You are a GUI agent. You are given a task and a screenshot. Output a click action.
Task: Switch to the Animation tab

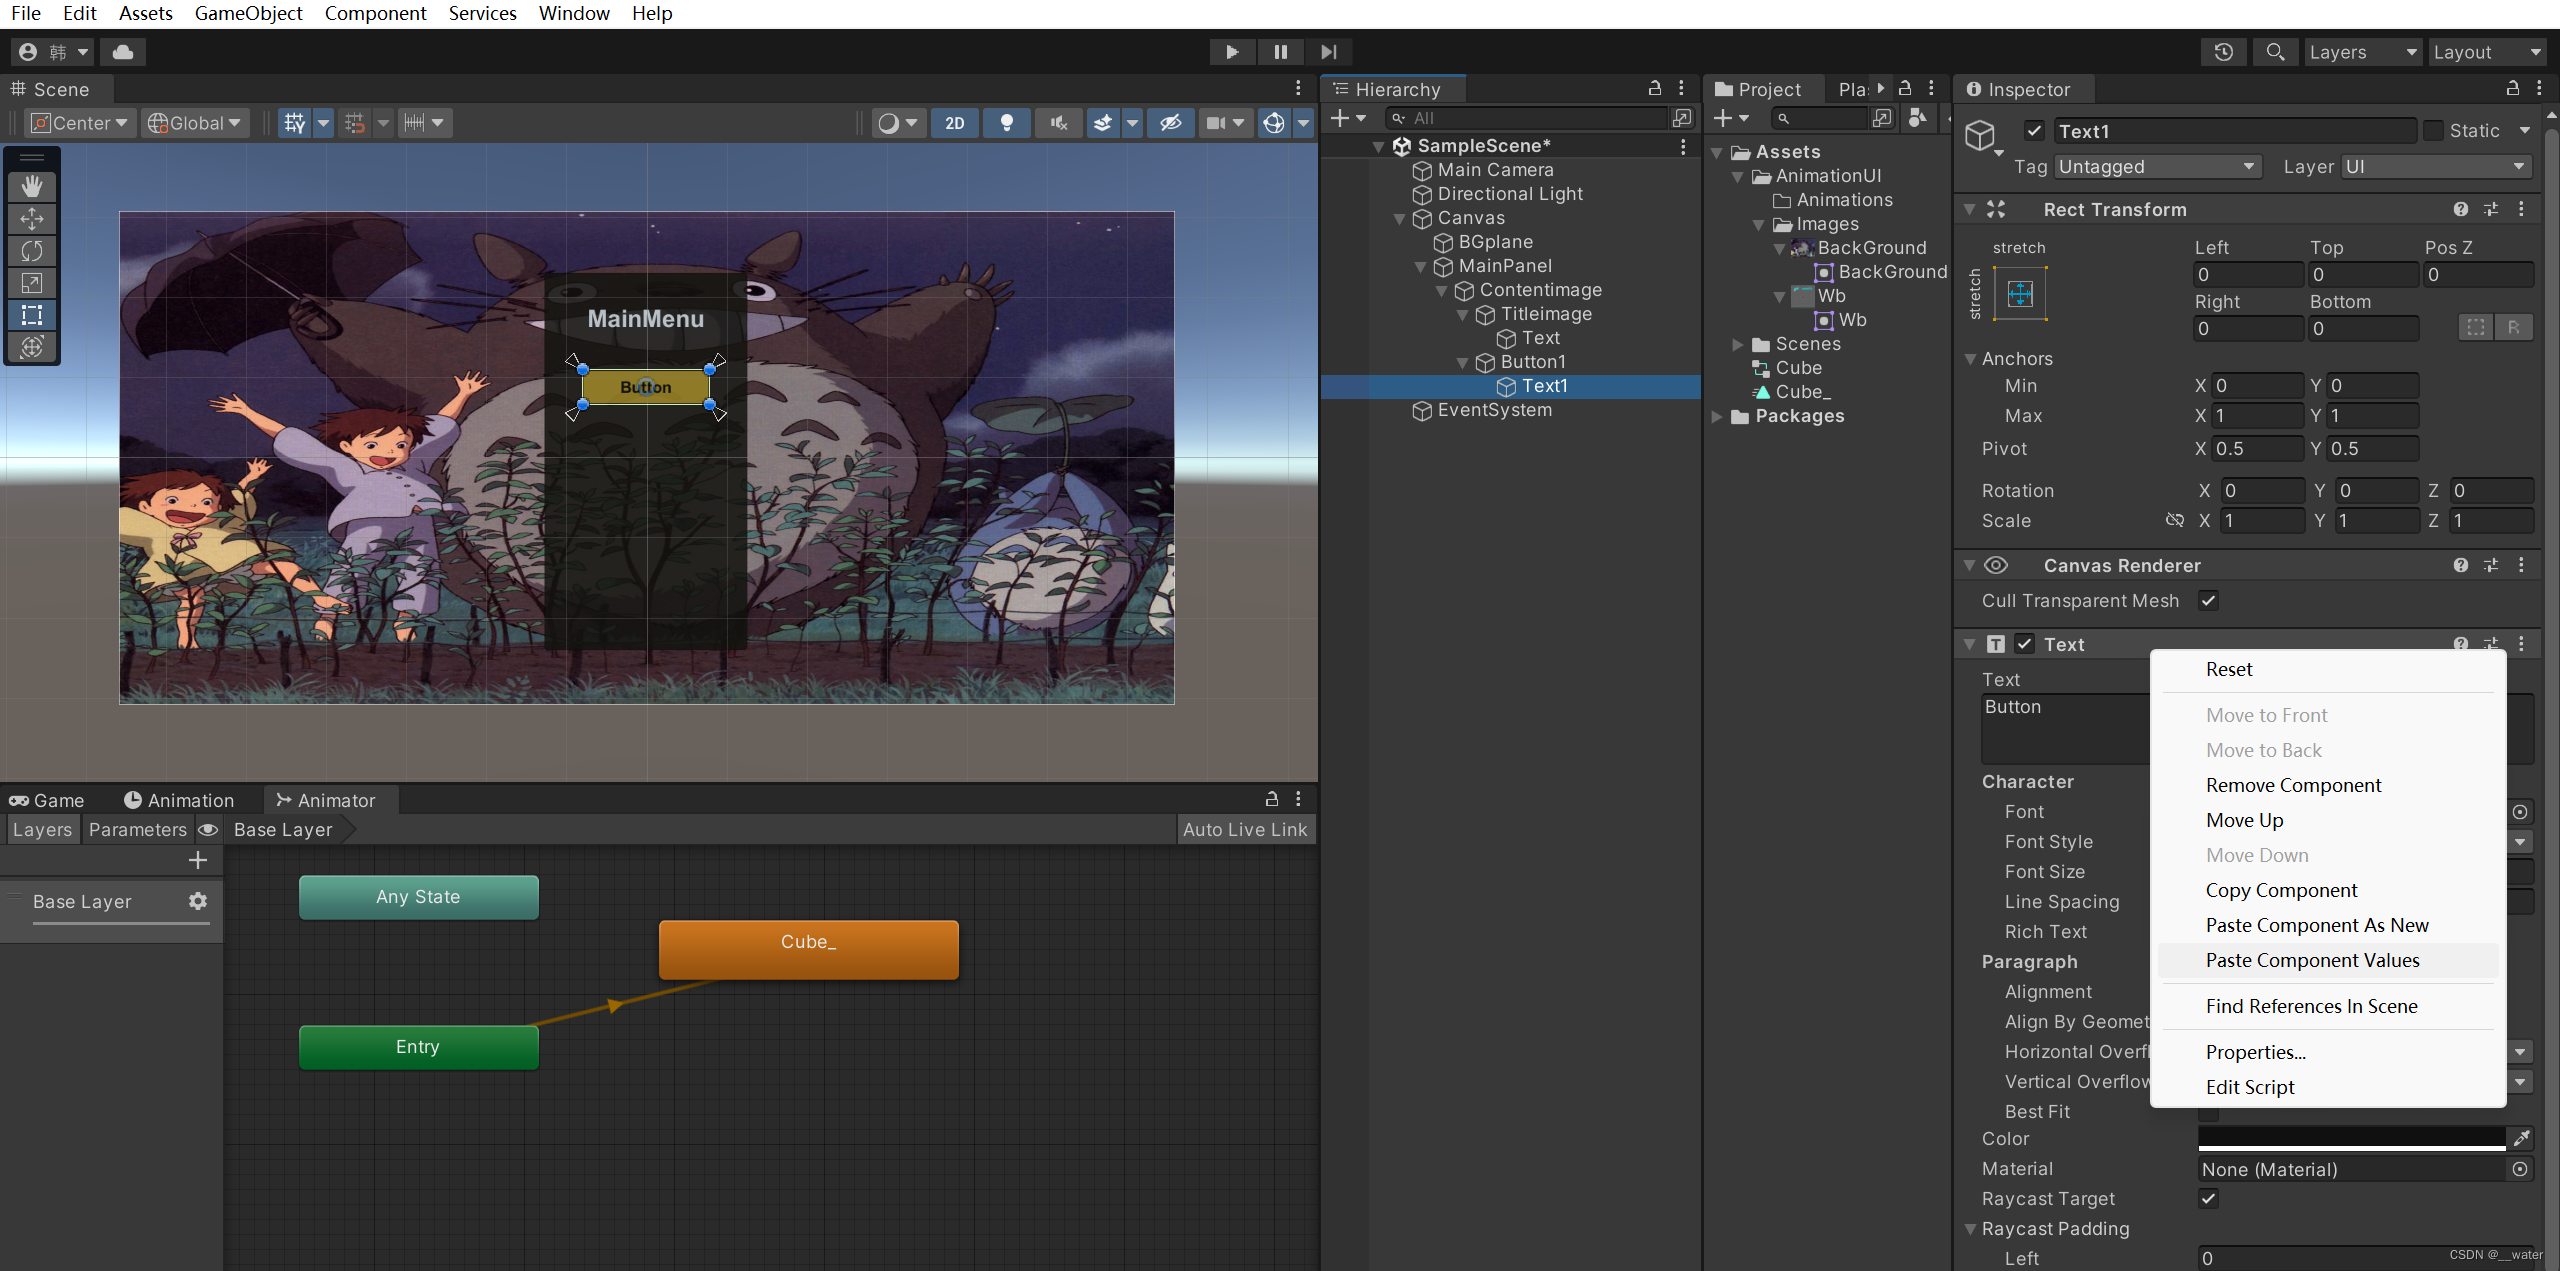[179, 800]
